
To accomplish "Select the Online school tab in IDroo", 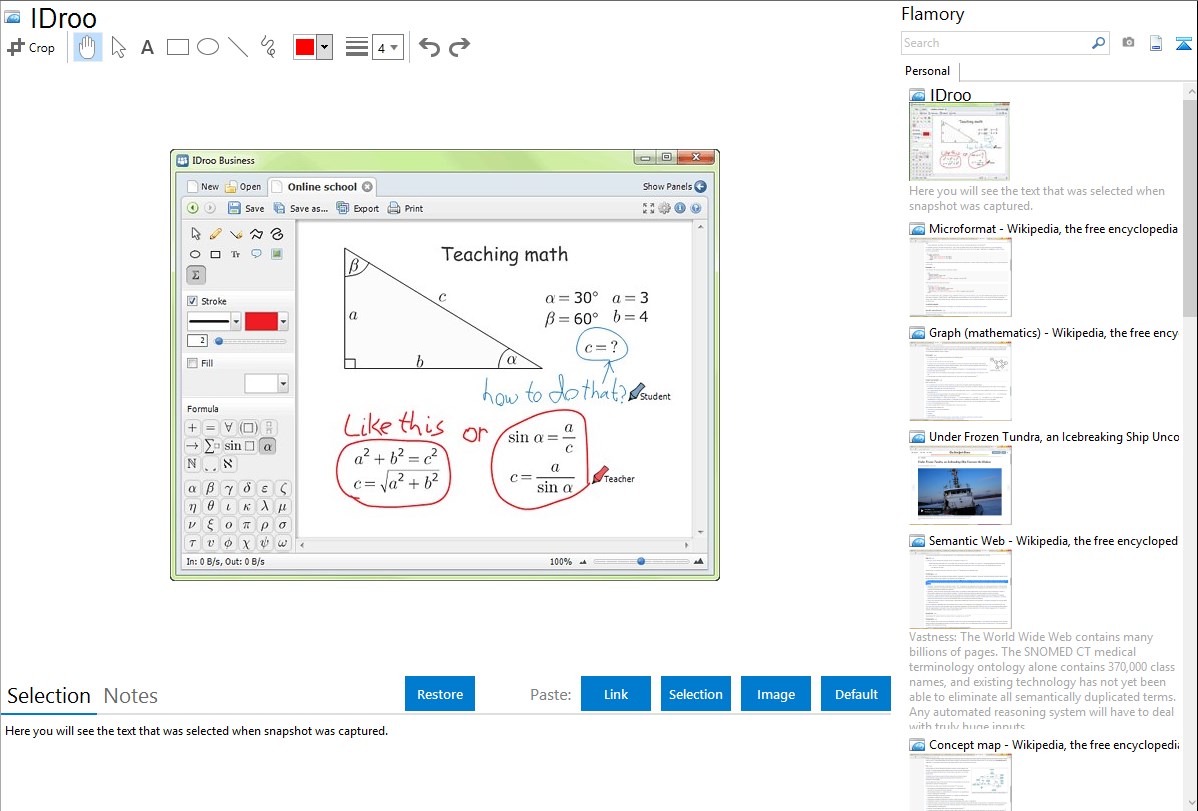I will (322, 187).
